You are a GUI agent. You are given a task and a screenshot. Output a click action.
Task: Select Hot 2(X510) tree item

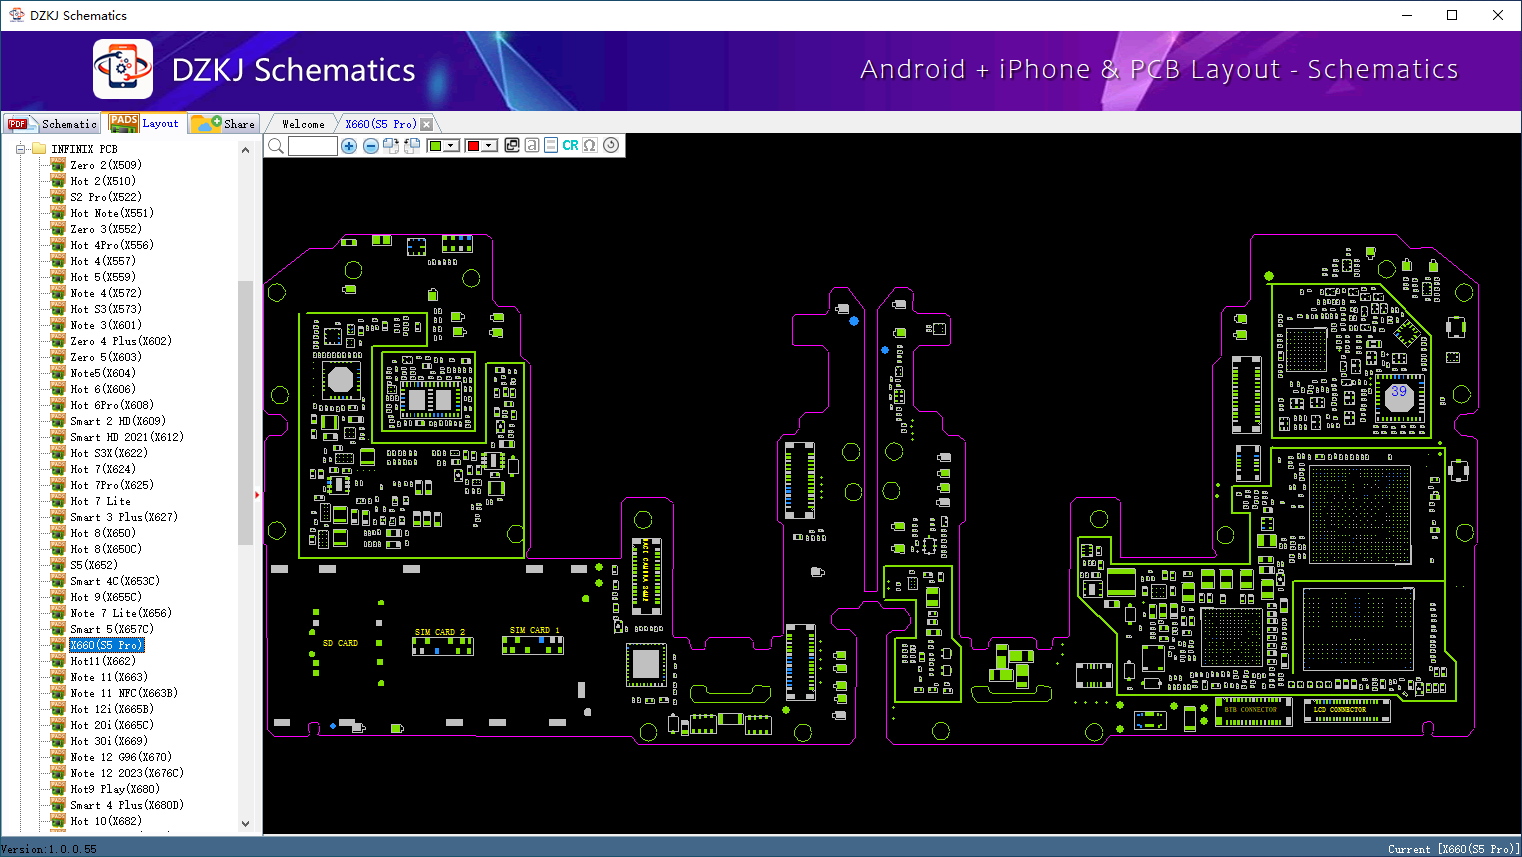coord(103,181)
